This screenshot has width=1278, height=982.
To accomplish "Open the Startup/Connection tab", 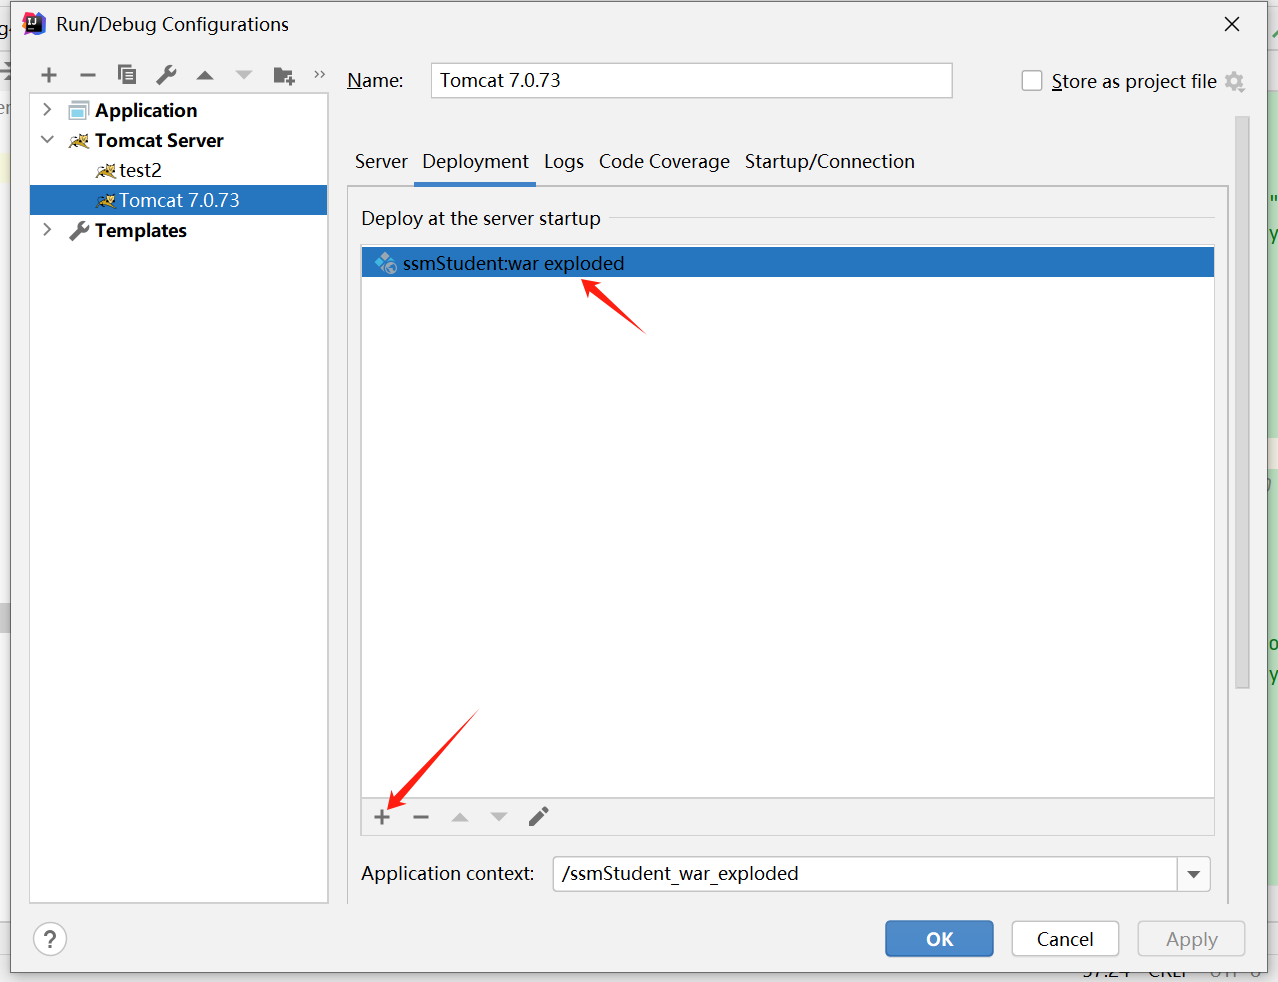I will click(829, 162).
